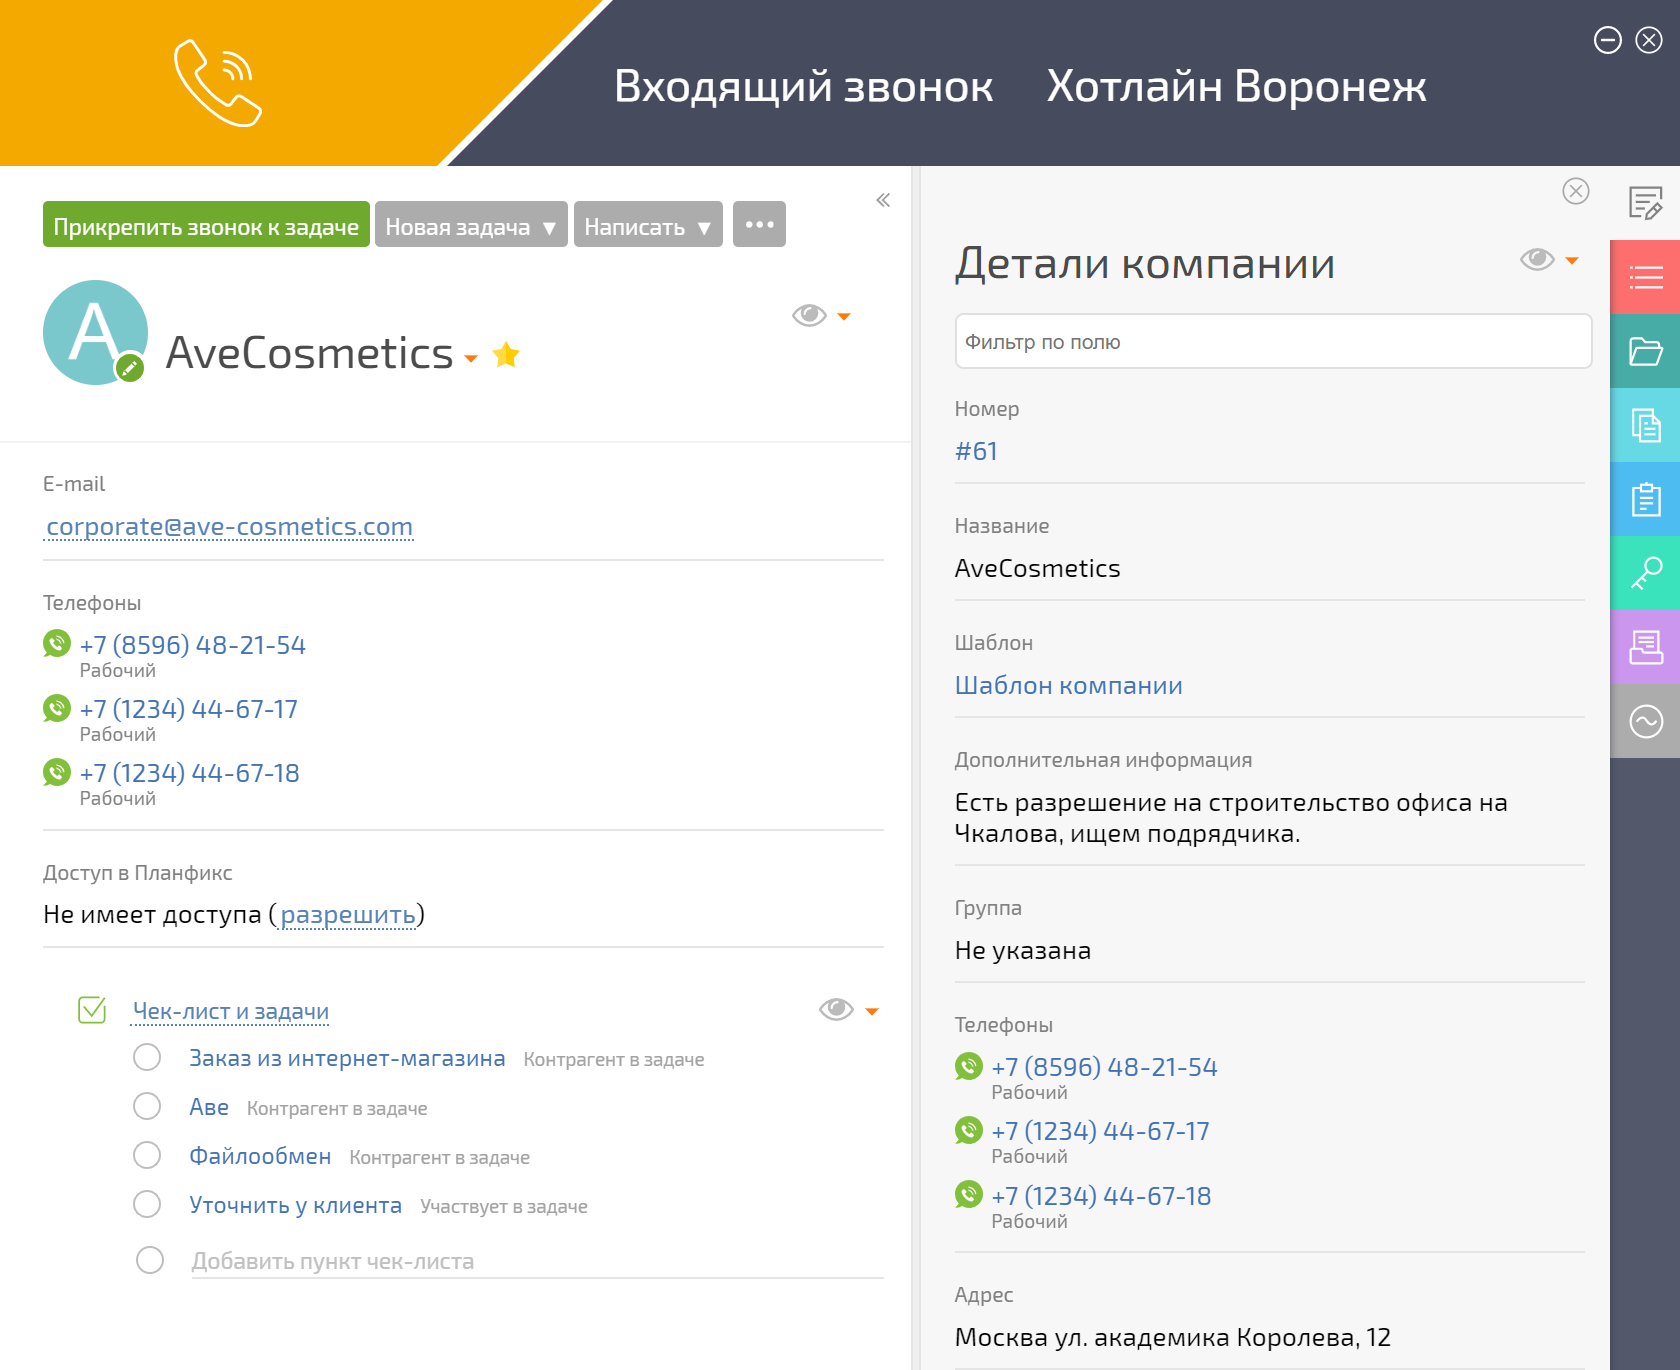Open the Новая задача dropdown button
1680x1370 pixels.
(471, 224)
